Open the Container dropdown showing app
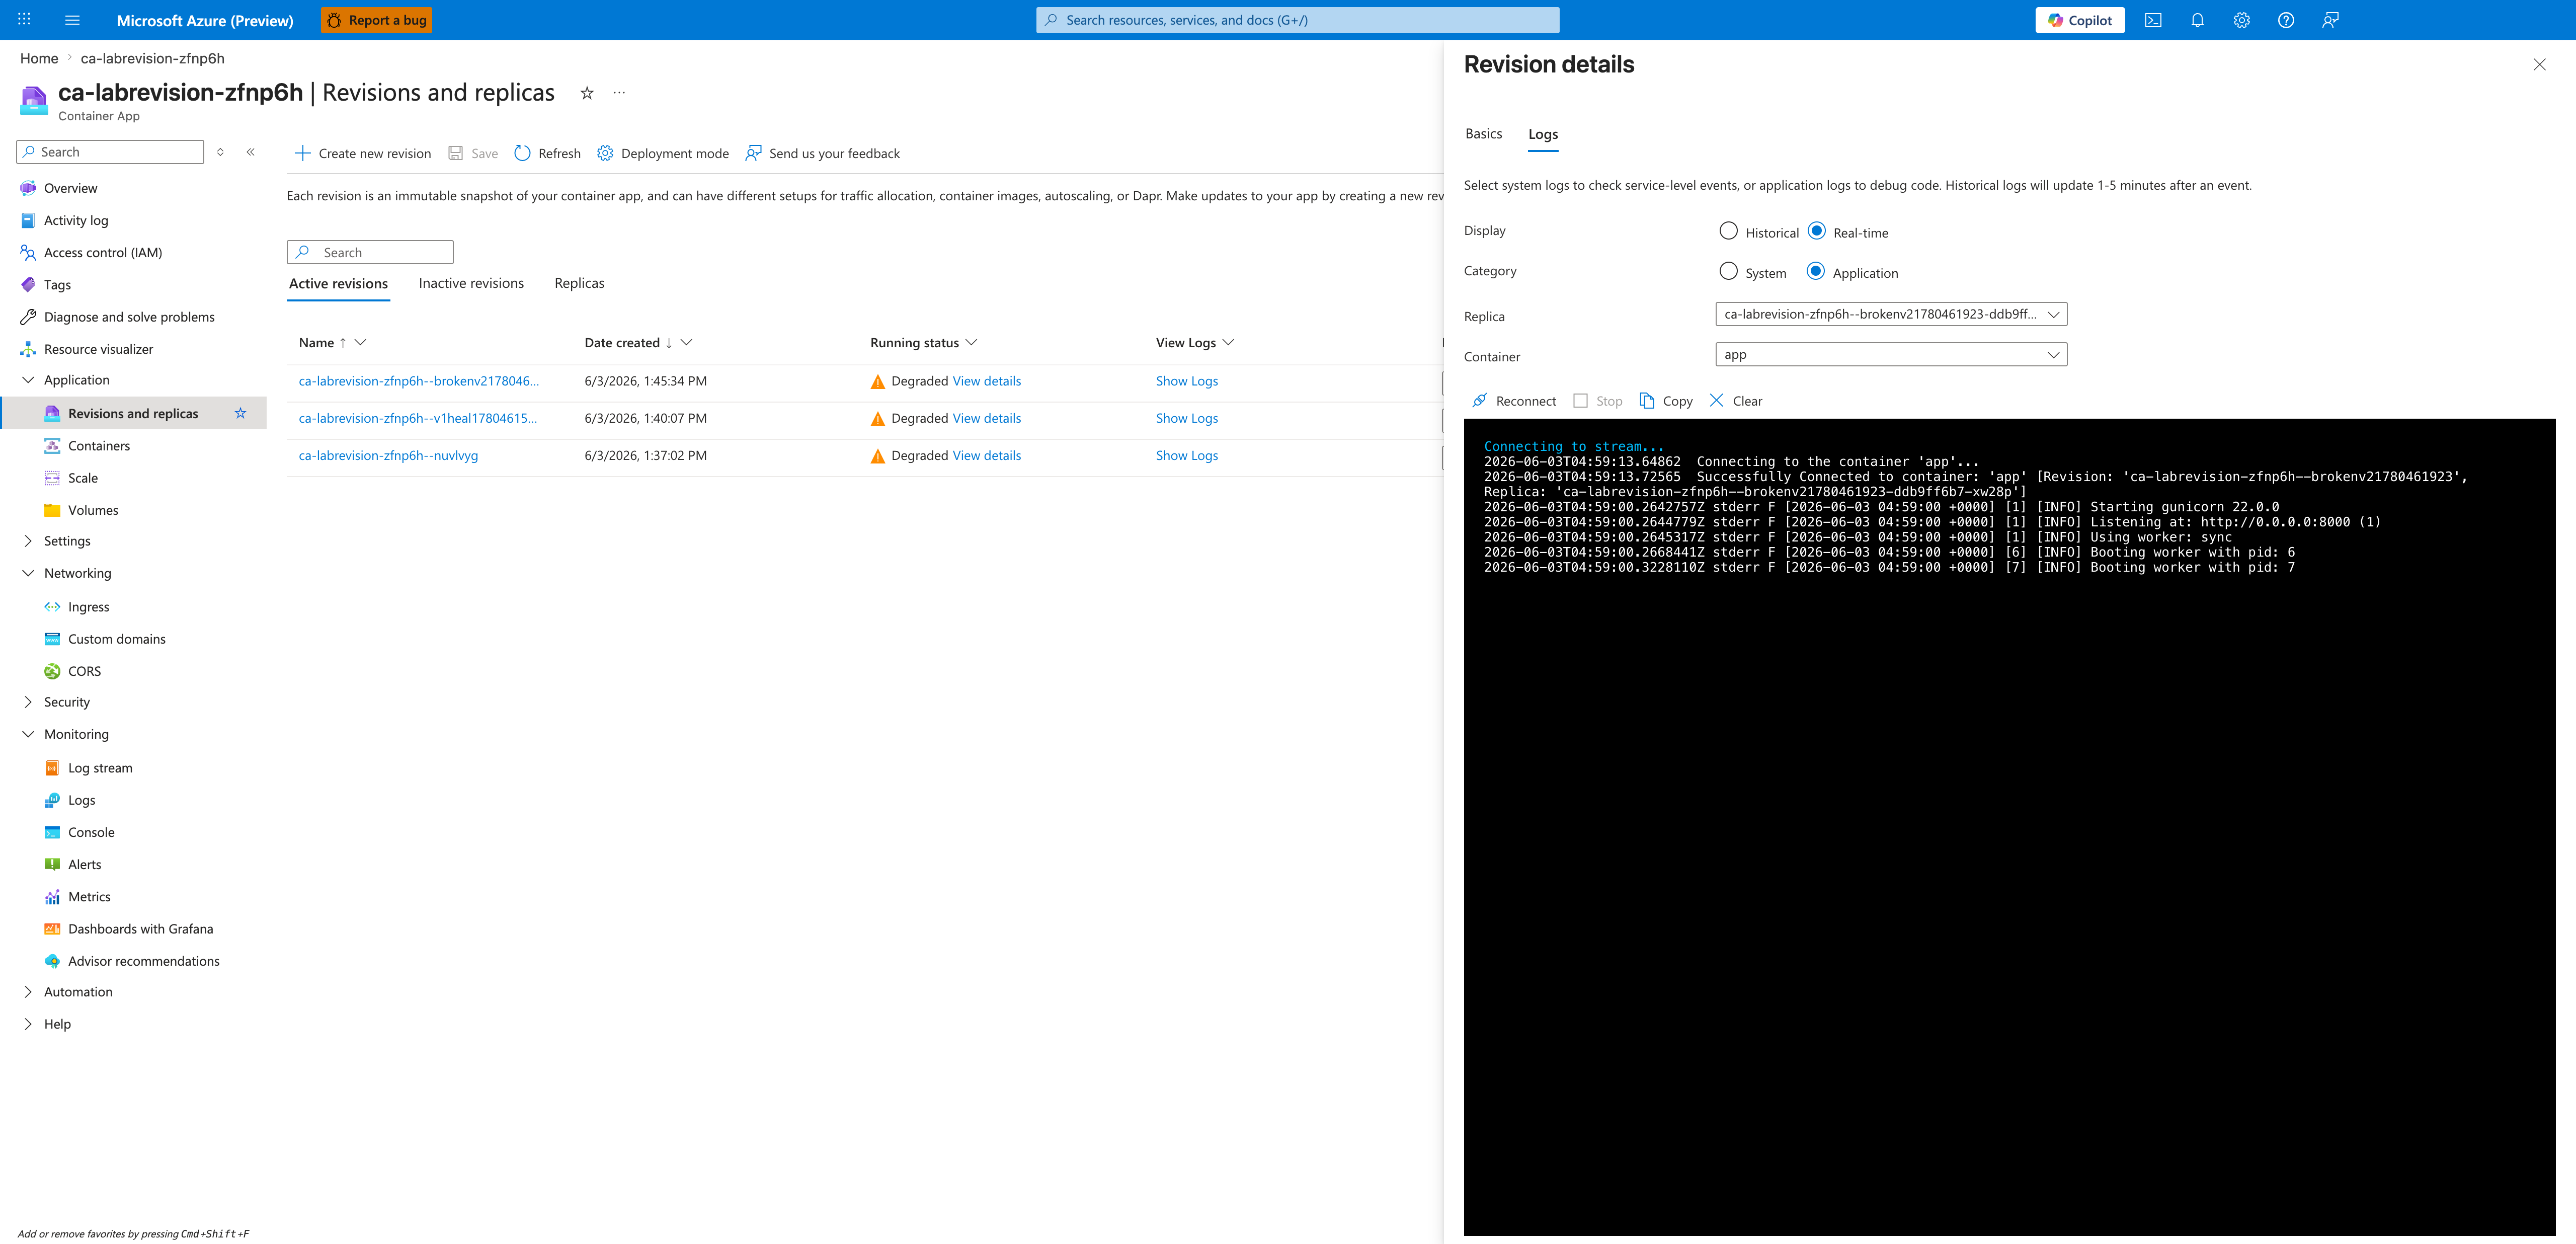 pyautogui.click(x=1891, y=354)
